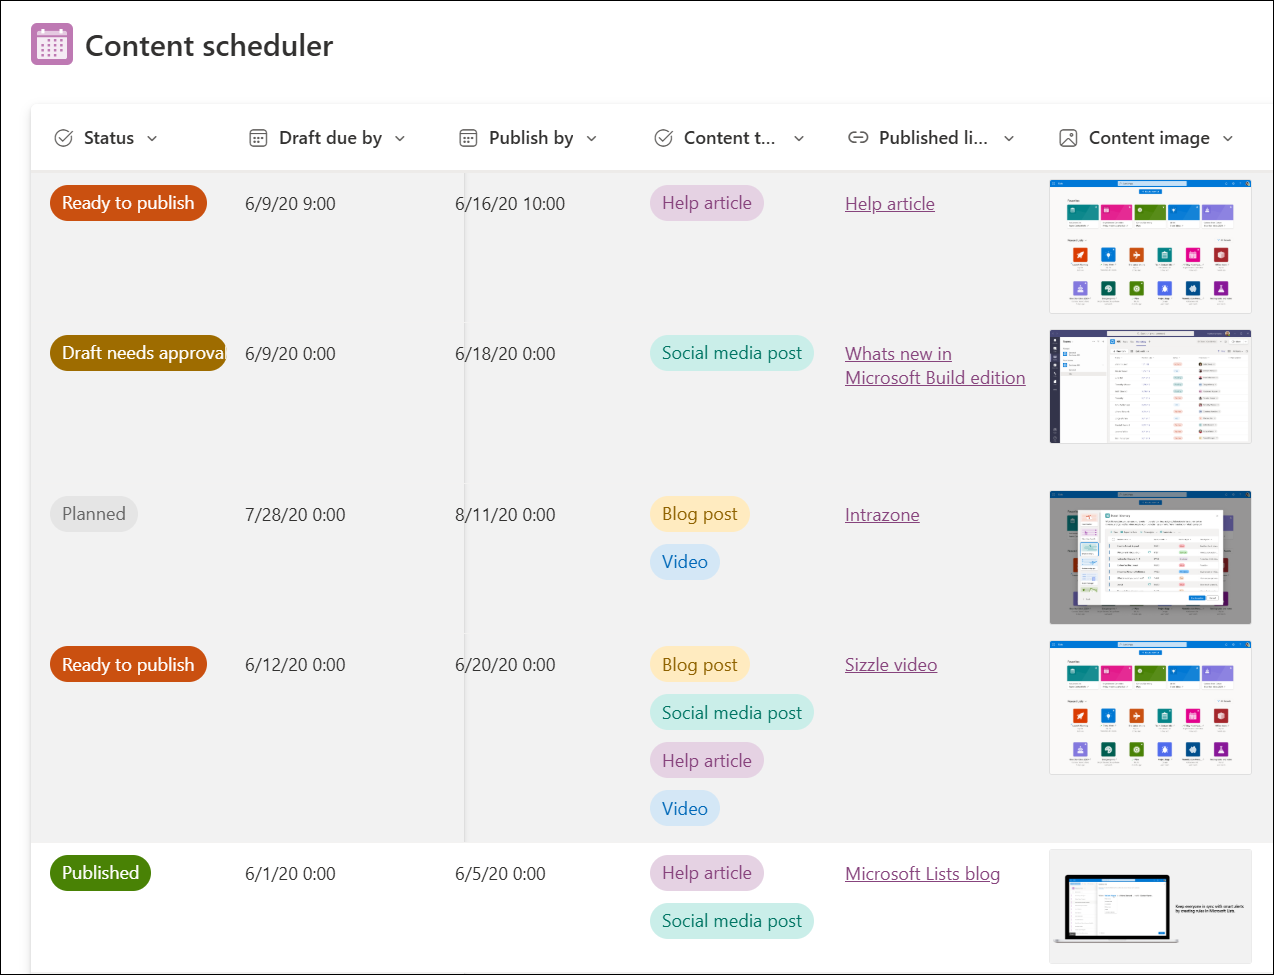
Task: Click the link icon in the Published link header
Action: coord(858,137)
